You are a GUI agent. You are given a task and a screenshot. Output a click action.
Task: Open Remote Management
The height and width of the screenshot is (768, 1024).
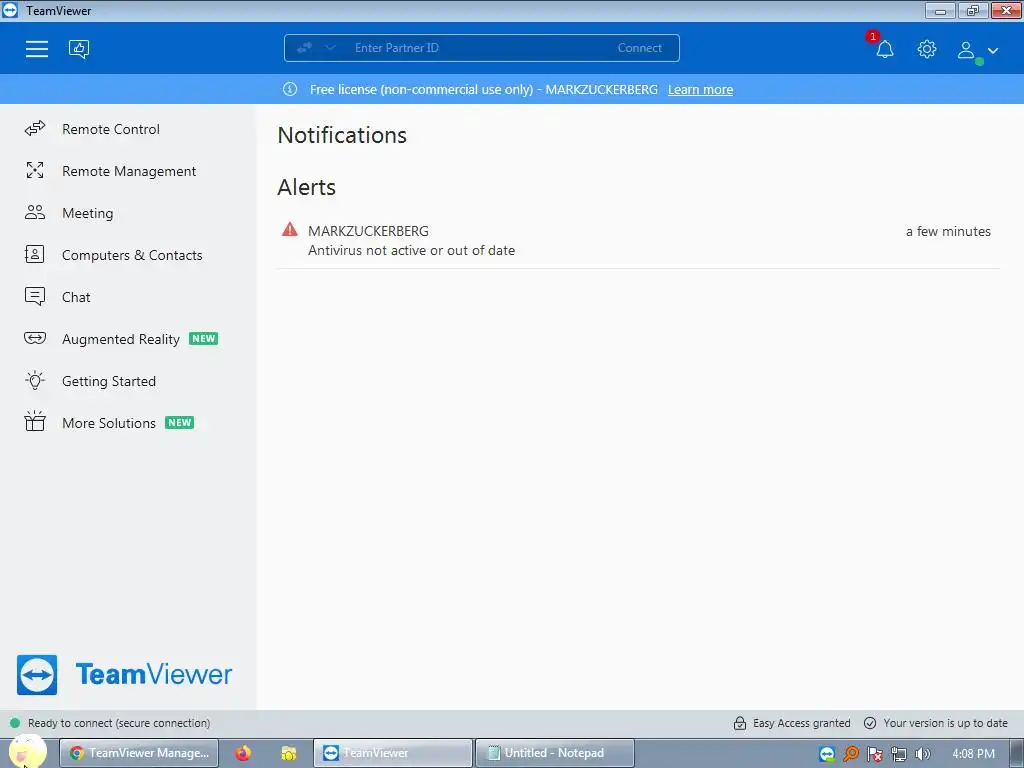[x=129, y=171]
